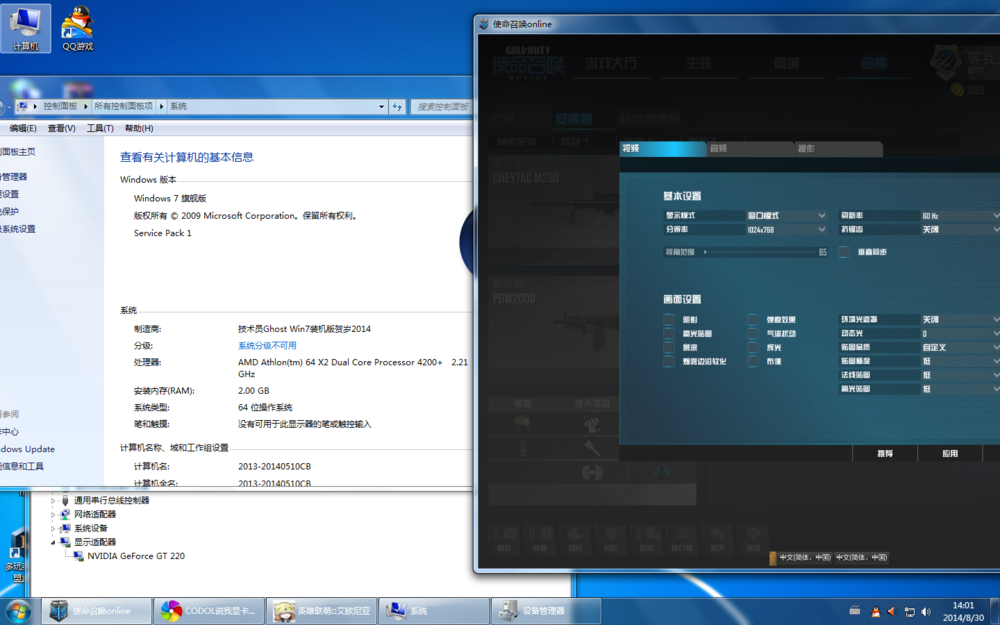Image resolution: width=1000 pixels, height=625 pixels.
Task: Open the 计算机 desktop icon
Action: tap(26, 29)
